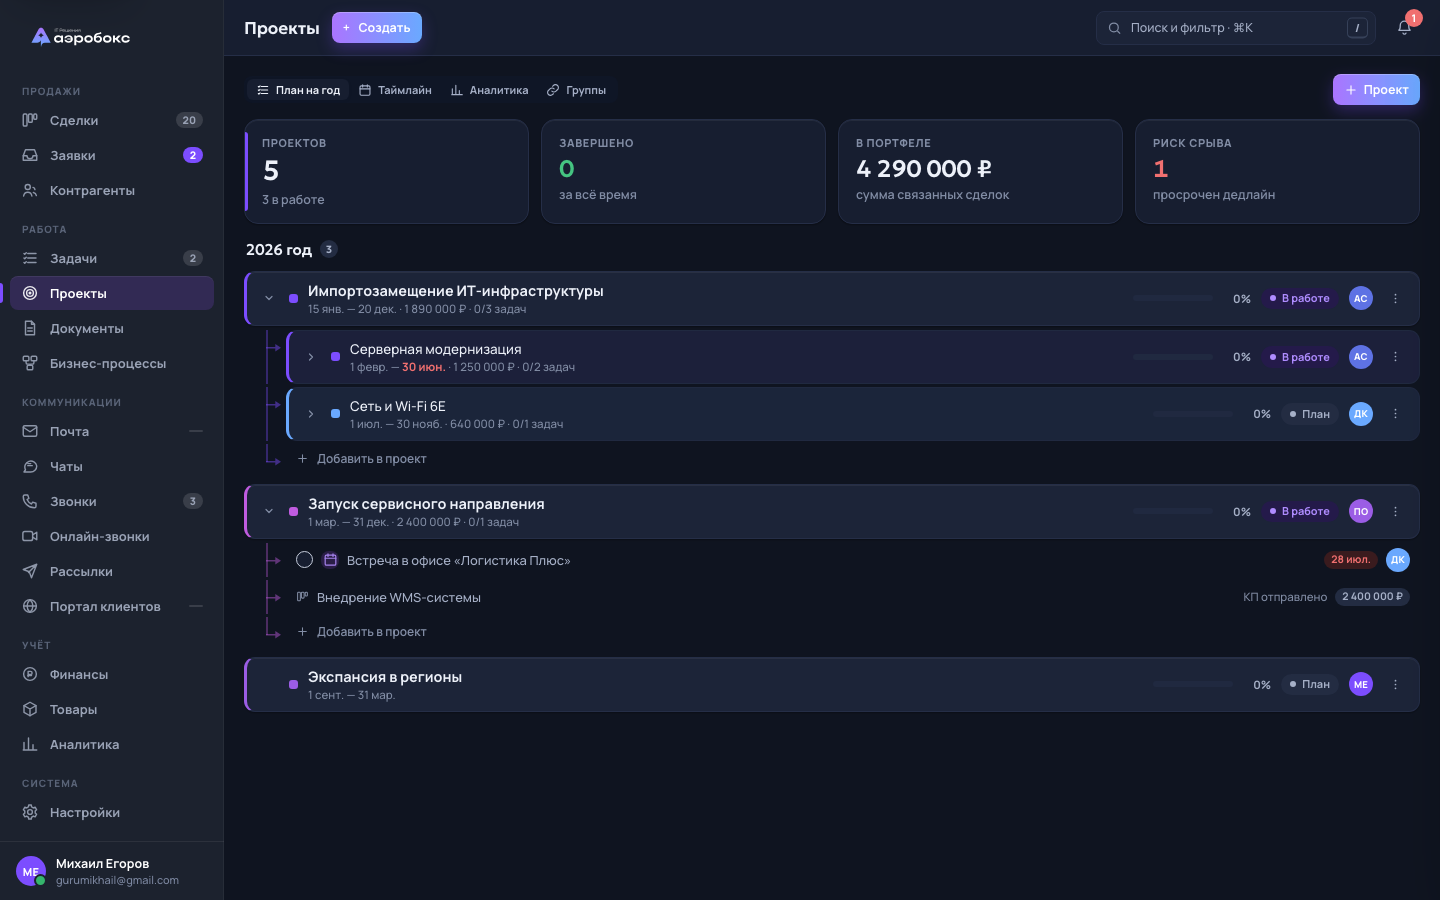Open the Звонки phone icon
Screen dimensions: 1440x900
click(30, 501)
